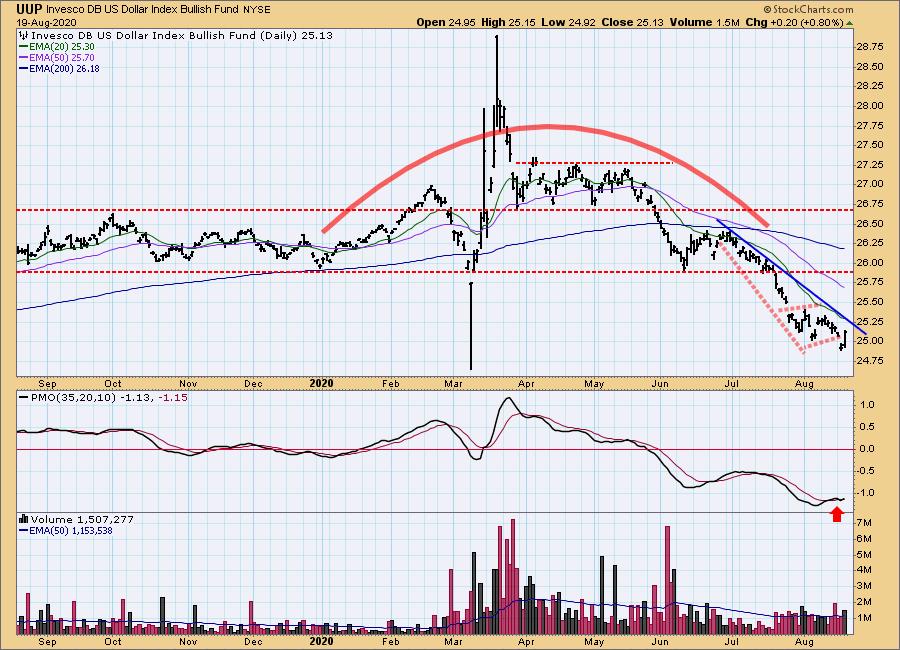Viewport: 900px width, 650px height.
Task: Click the green up-triangle beside Chg value
Action: 849,23
